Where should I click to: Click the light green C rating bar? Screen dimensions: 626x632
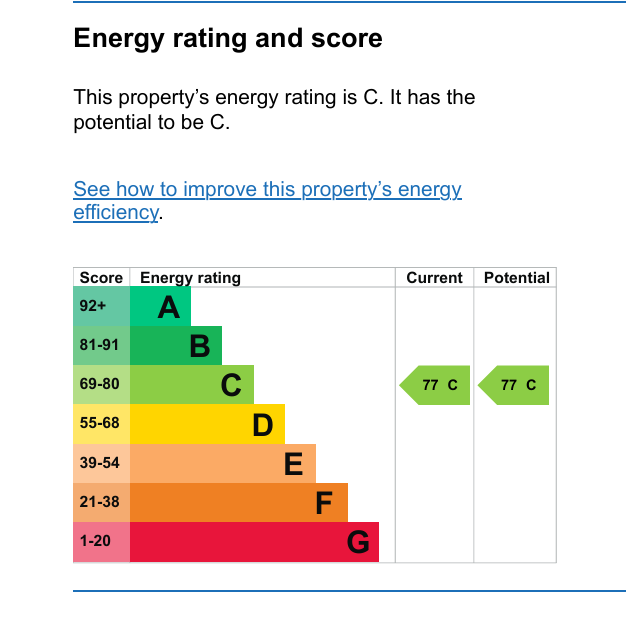(192, 385)
